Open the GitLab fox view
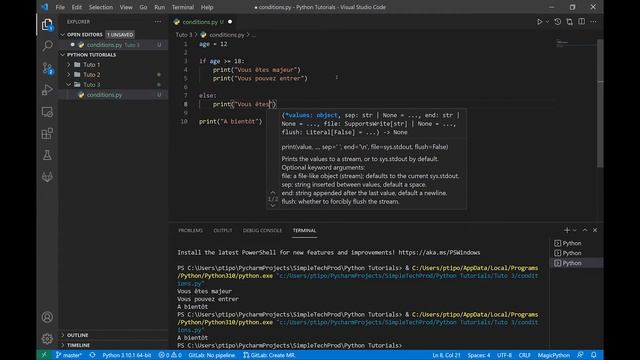 47,177
